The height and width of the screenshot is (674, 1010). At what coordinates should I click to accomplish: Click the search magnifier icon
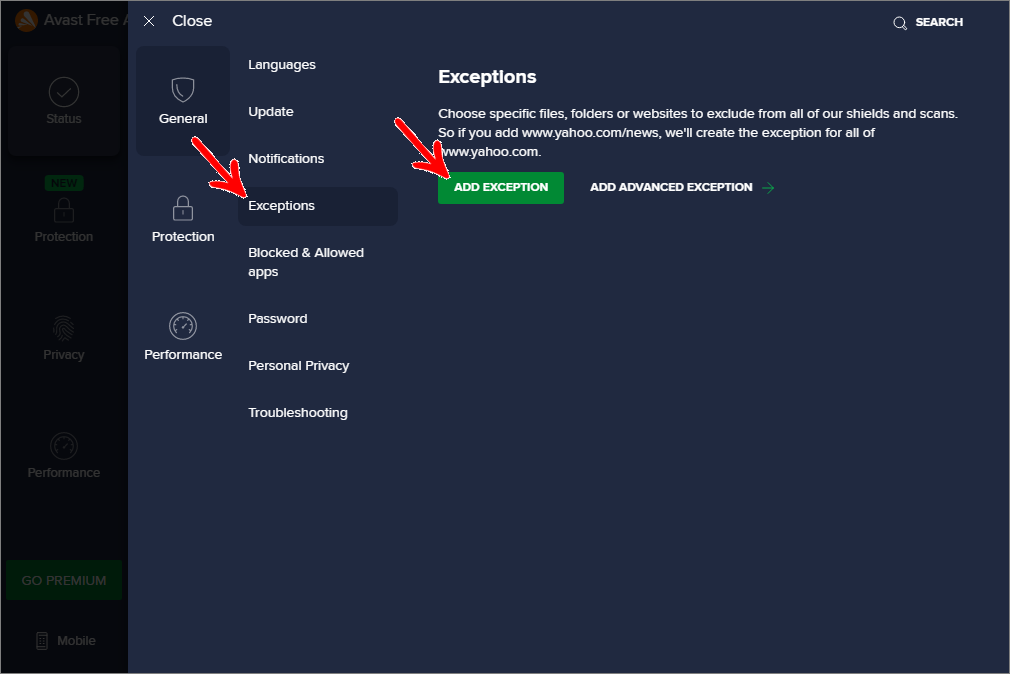coord(900,22)
